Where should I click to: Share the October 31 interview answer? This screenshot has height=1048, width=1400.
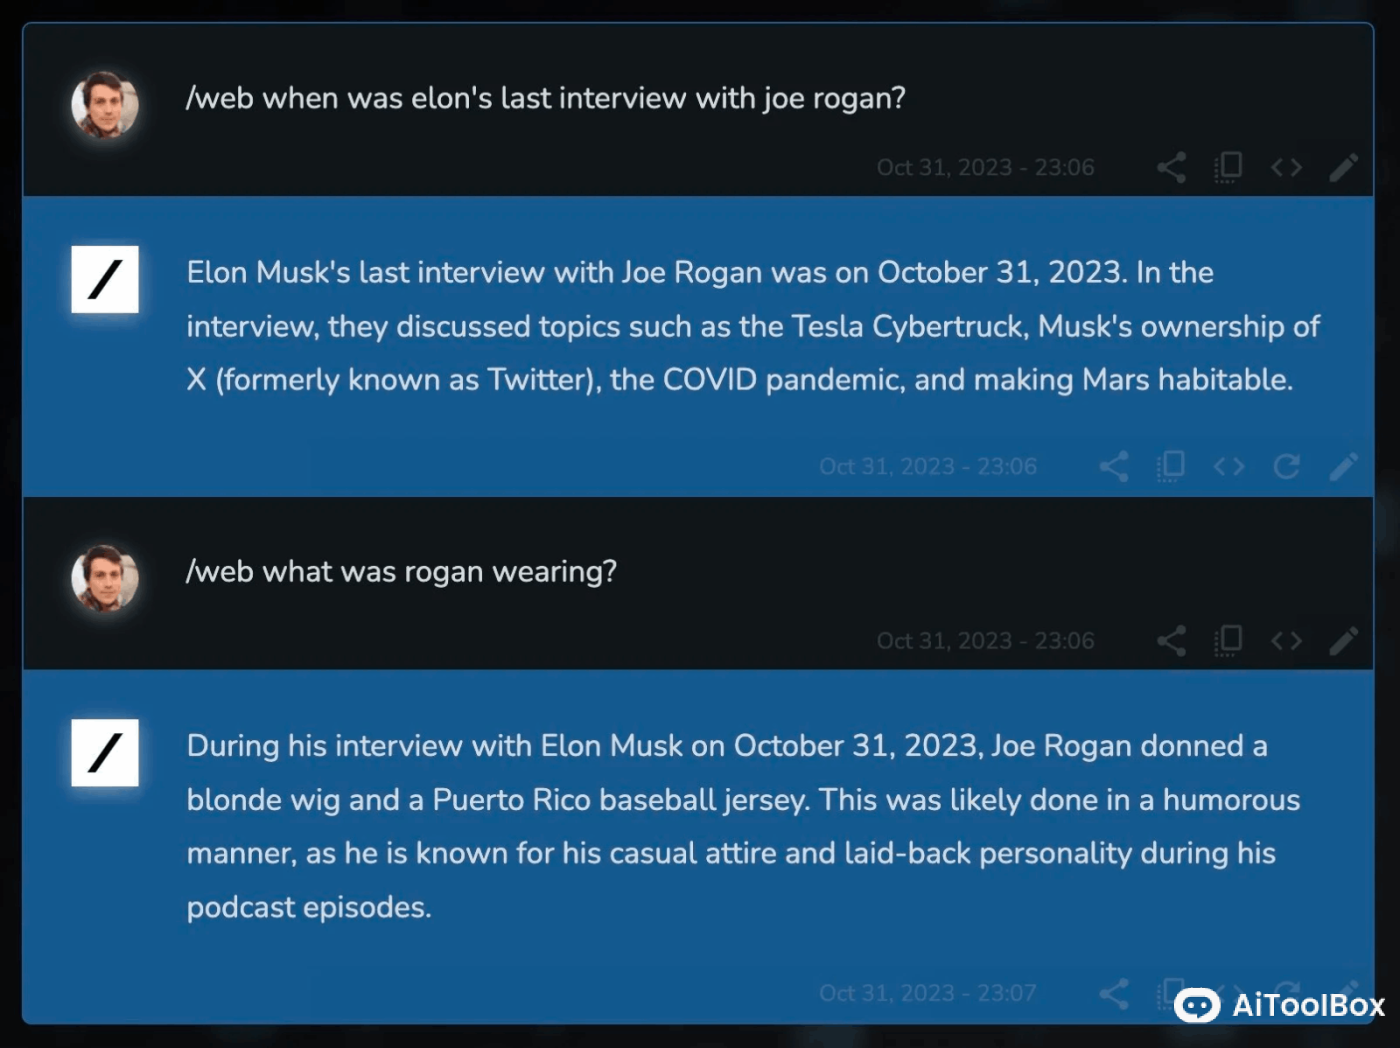click(x=1114, y=466)
